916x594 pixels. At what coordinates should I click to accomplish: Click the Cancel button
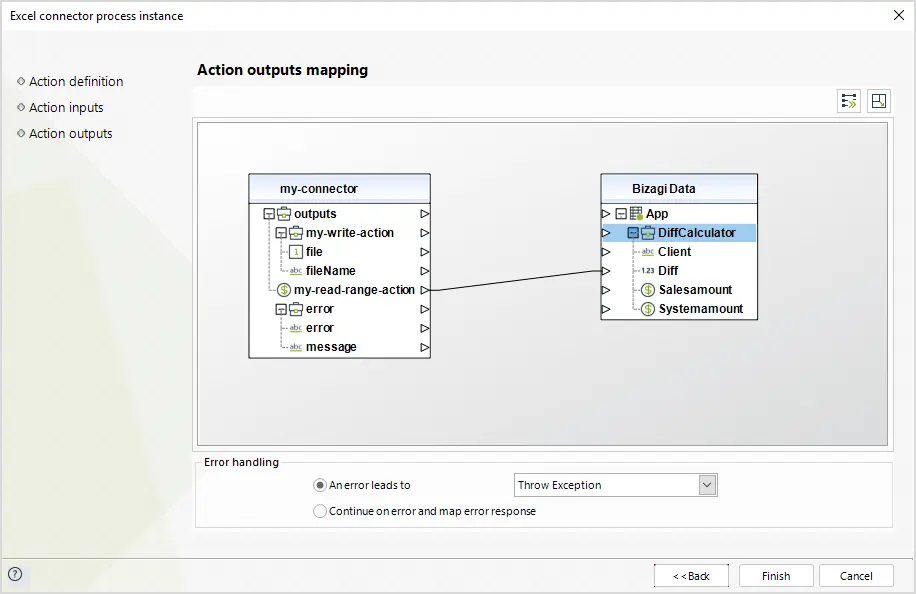(x=856, y=576)
